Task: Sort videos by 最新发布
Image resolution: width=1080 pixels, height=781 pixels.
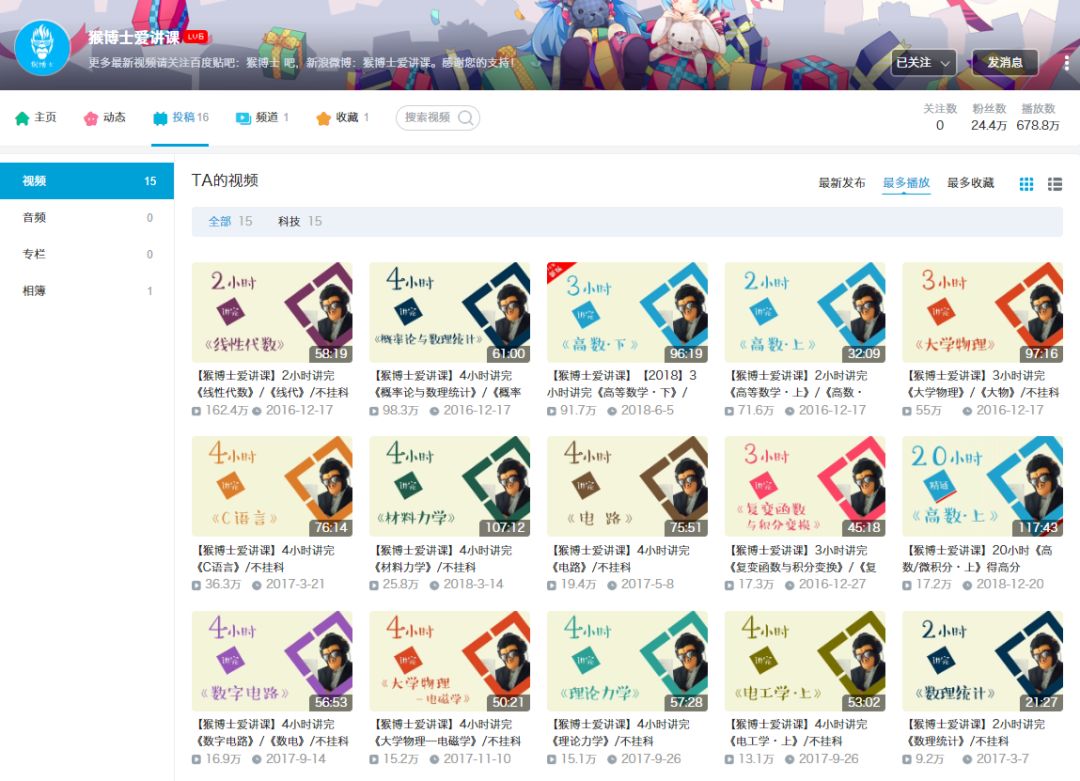Action: coord(841,184)
